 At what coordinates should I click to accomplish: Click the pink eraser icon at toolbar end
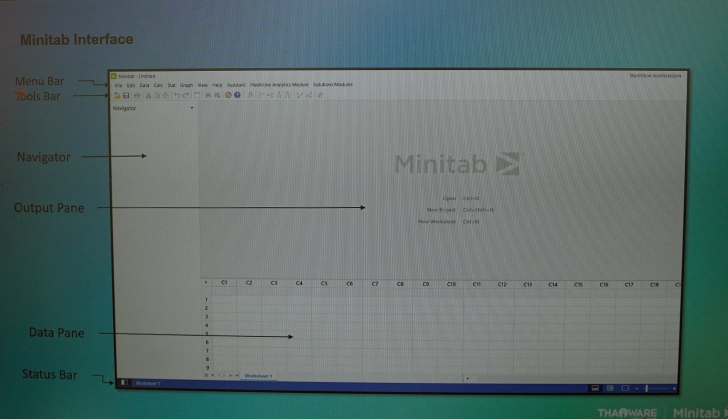coord(320,95)
